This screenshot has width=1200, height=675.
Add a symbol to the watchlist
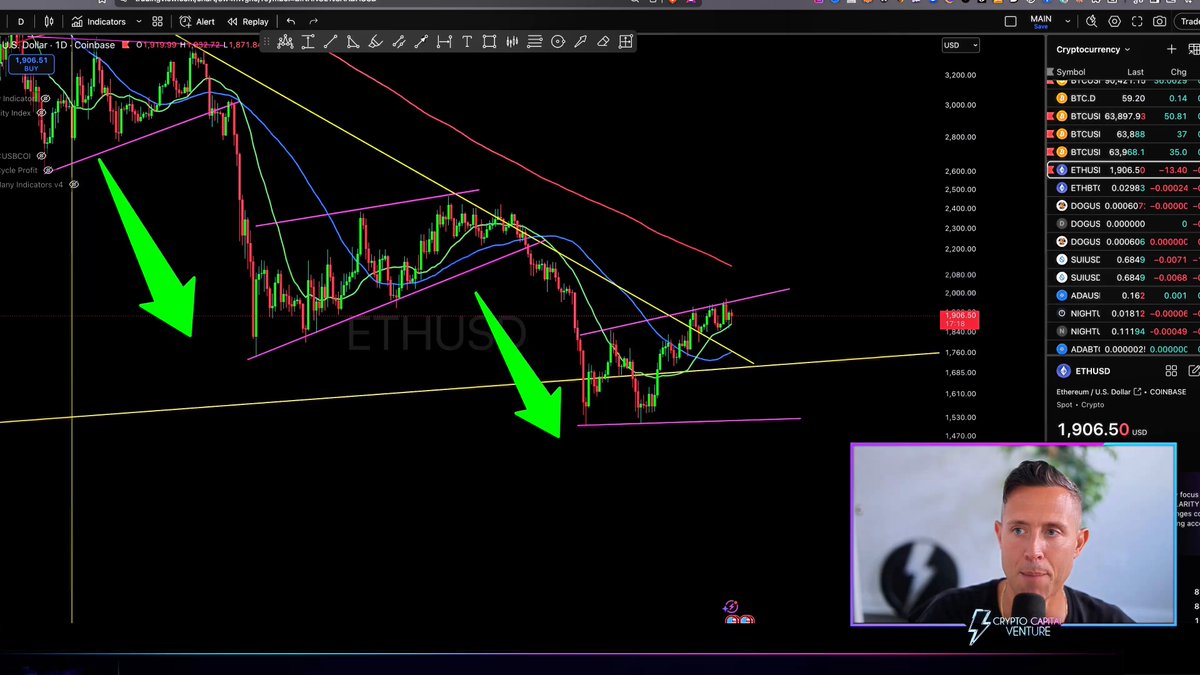point(1172,49)
